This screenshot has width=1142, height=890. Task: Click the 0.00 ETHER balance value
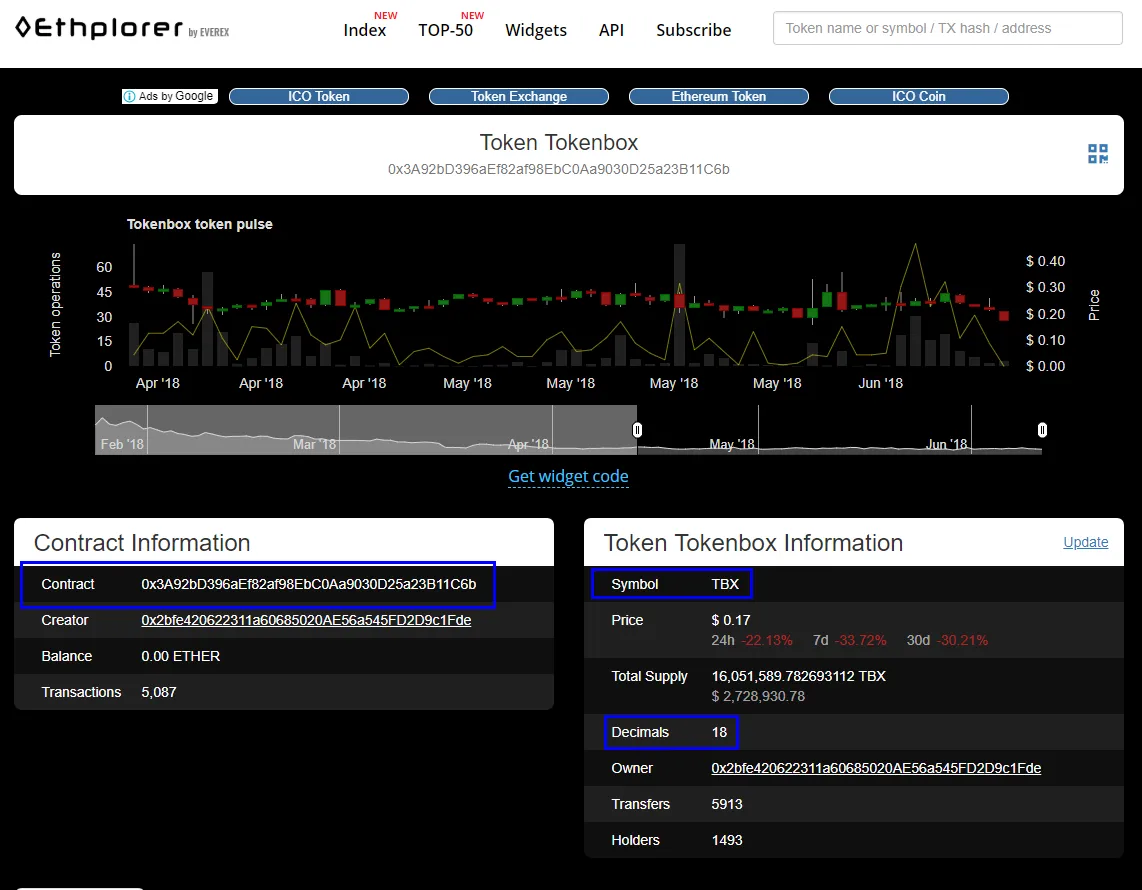pyautogui.click(x=181, y=656)
